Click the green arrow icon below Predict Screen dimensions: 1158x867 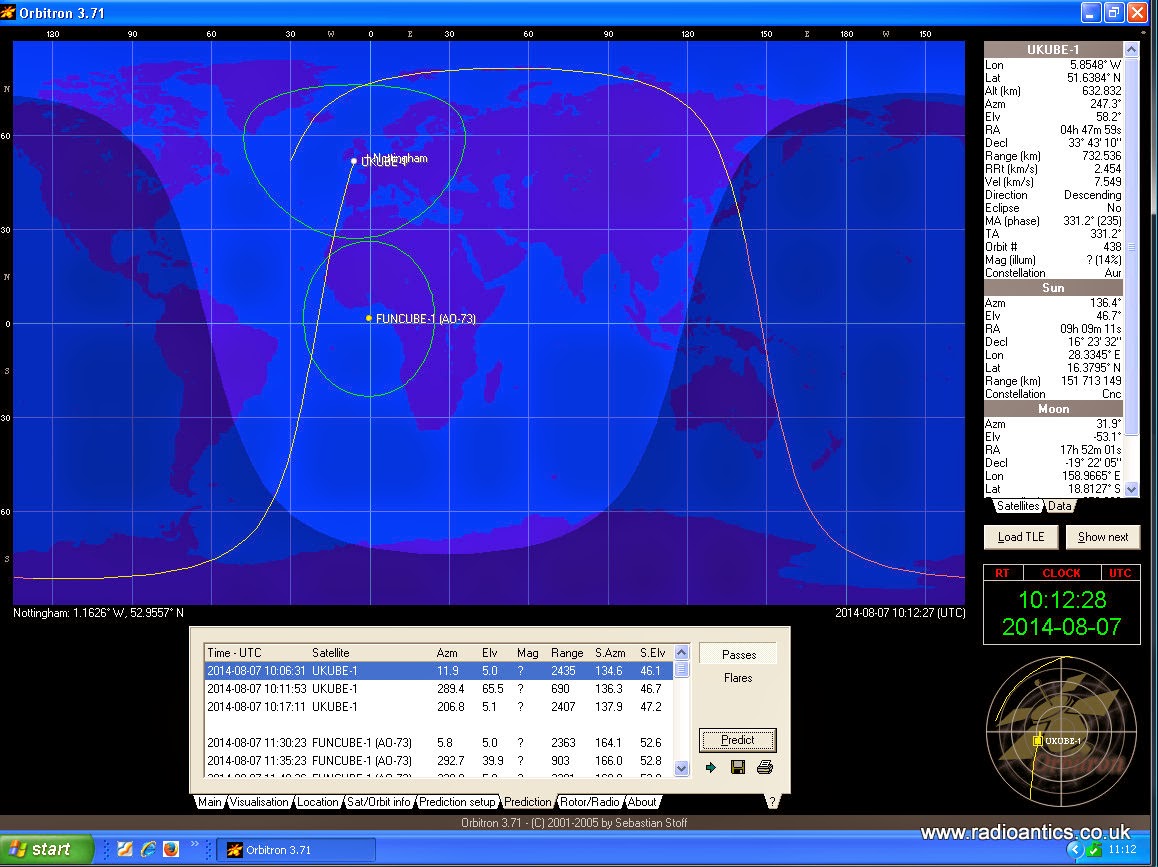coord(711,768)
